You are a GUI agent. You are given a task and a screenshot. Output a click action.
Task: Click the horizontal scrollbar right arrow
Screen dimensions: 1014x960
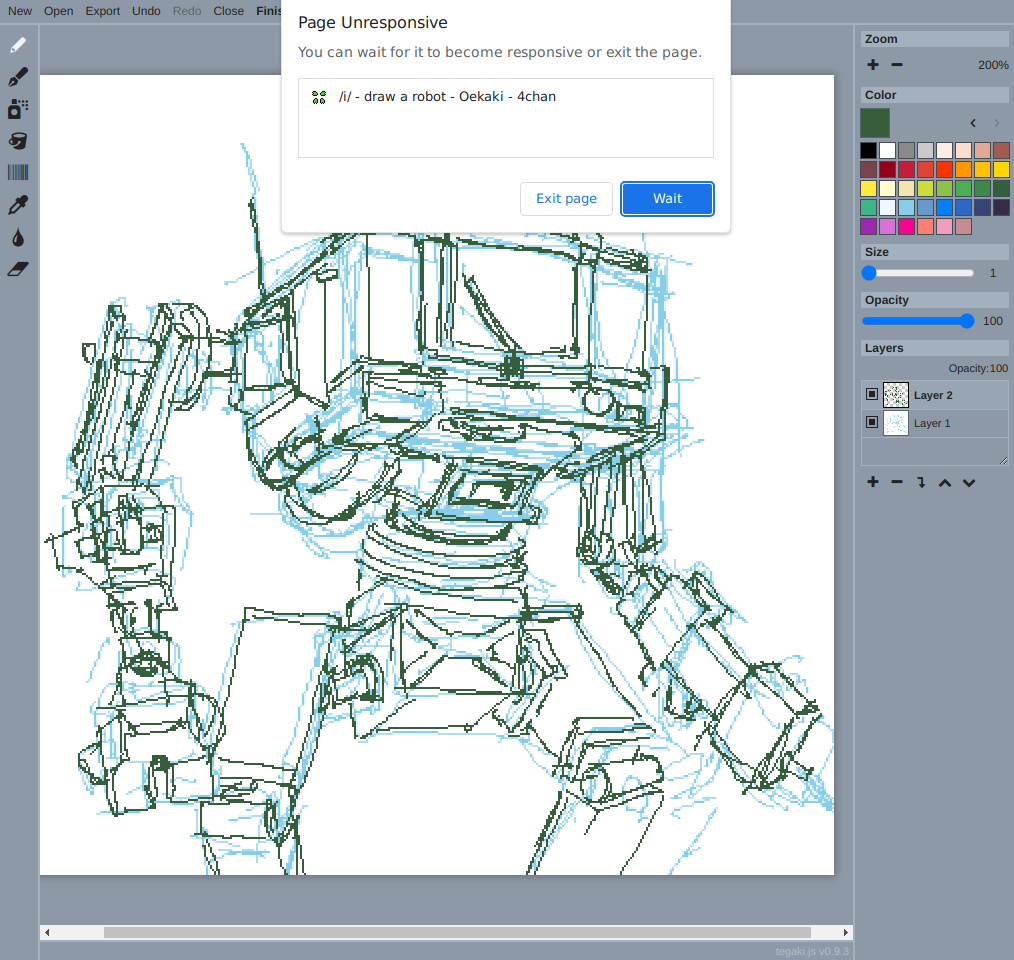point(846,932)
